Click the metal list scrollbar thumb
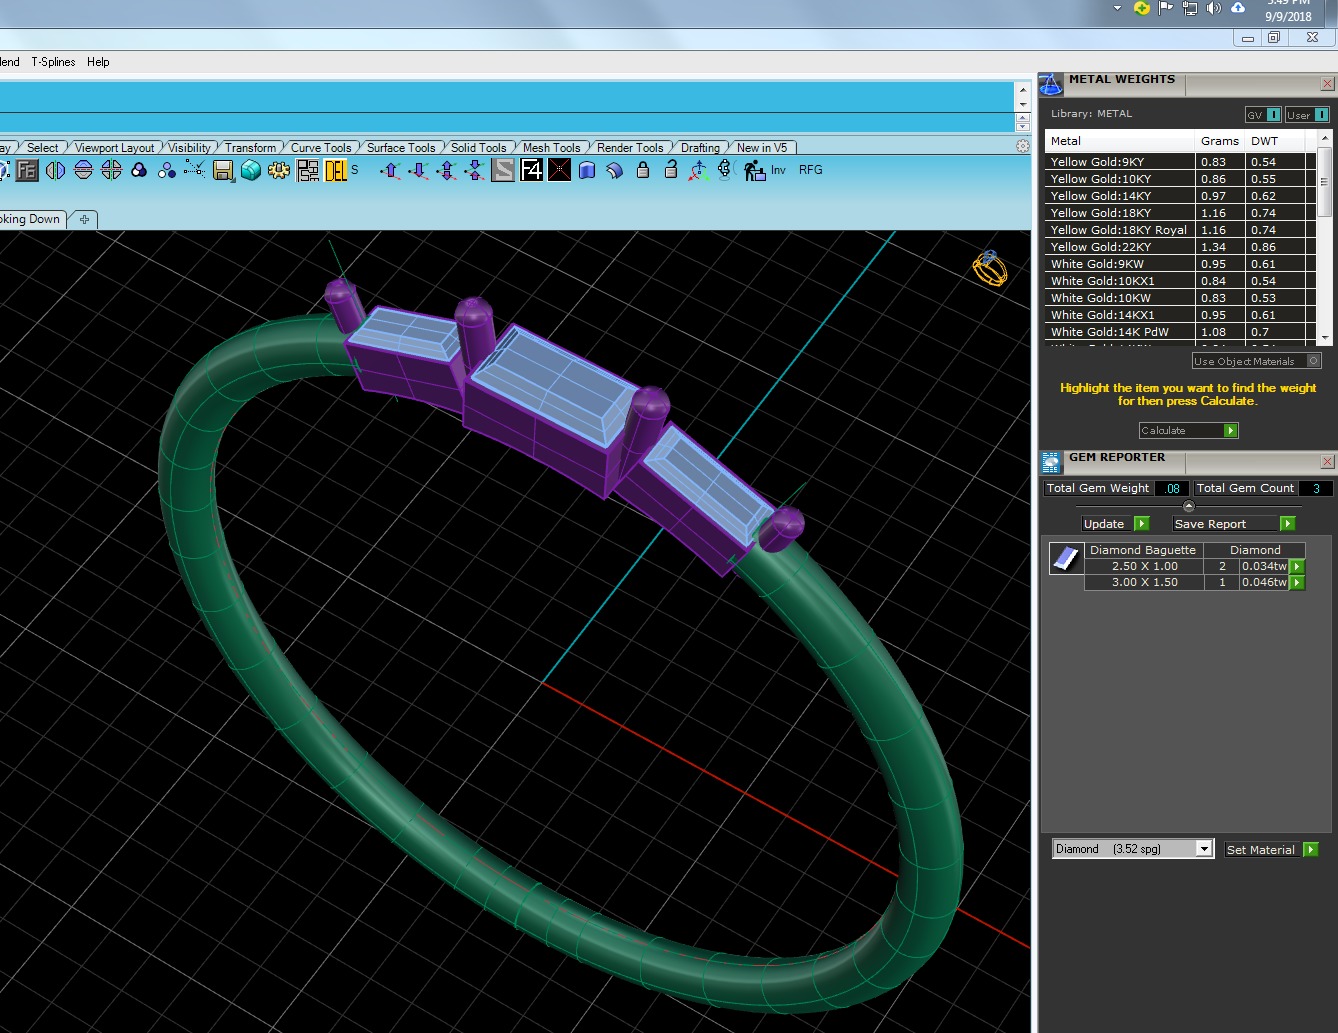Image resolution: width=1338 pixels, height=1033 pixels. 1324,182
